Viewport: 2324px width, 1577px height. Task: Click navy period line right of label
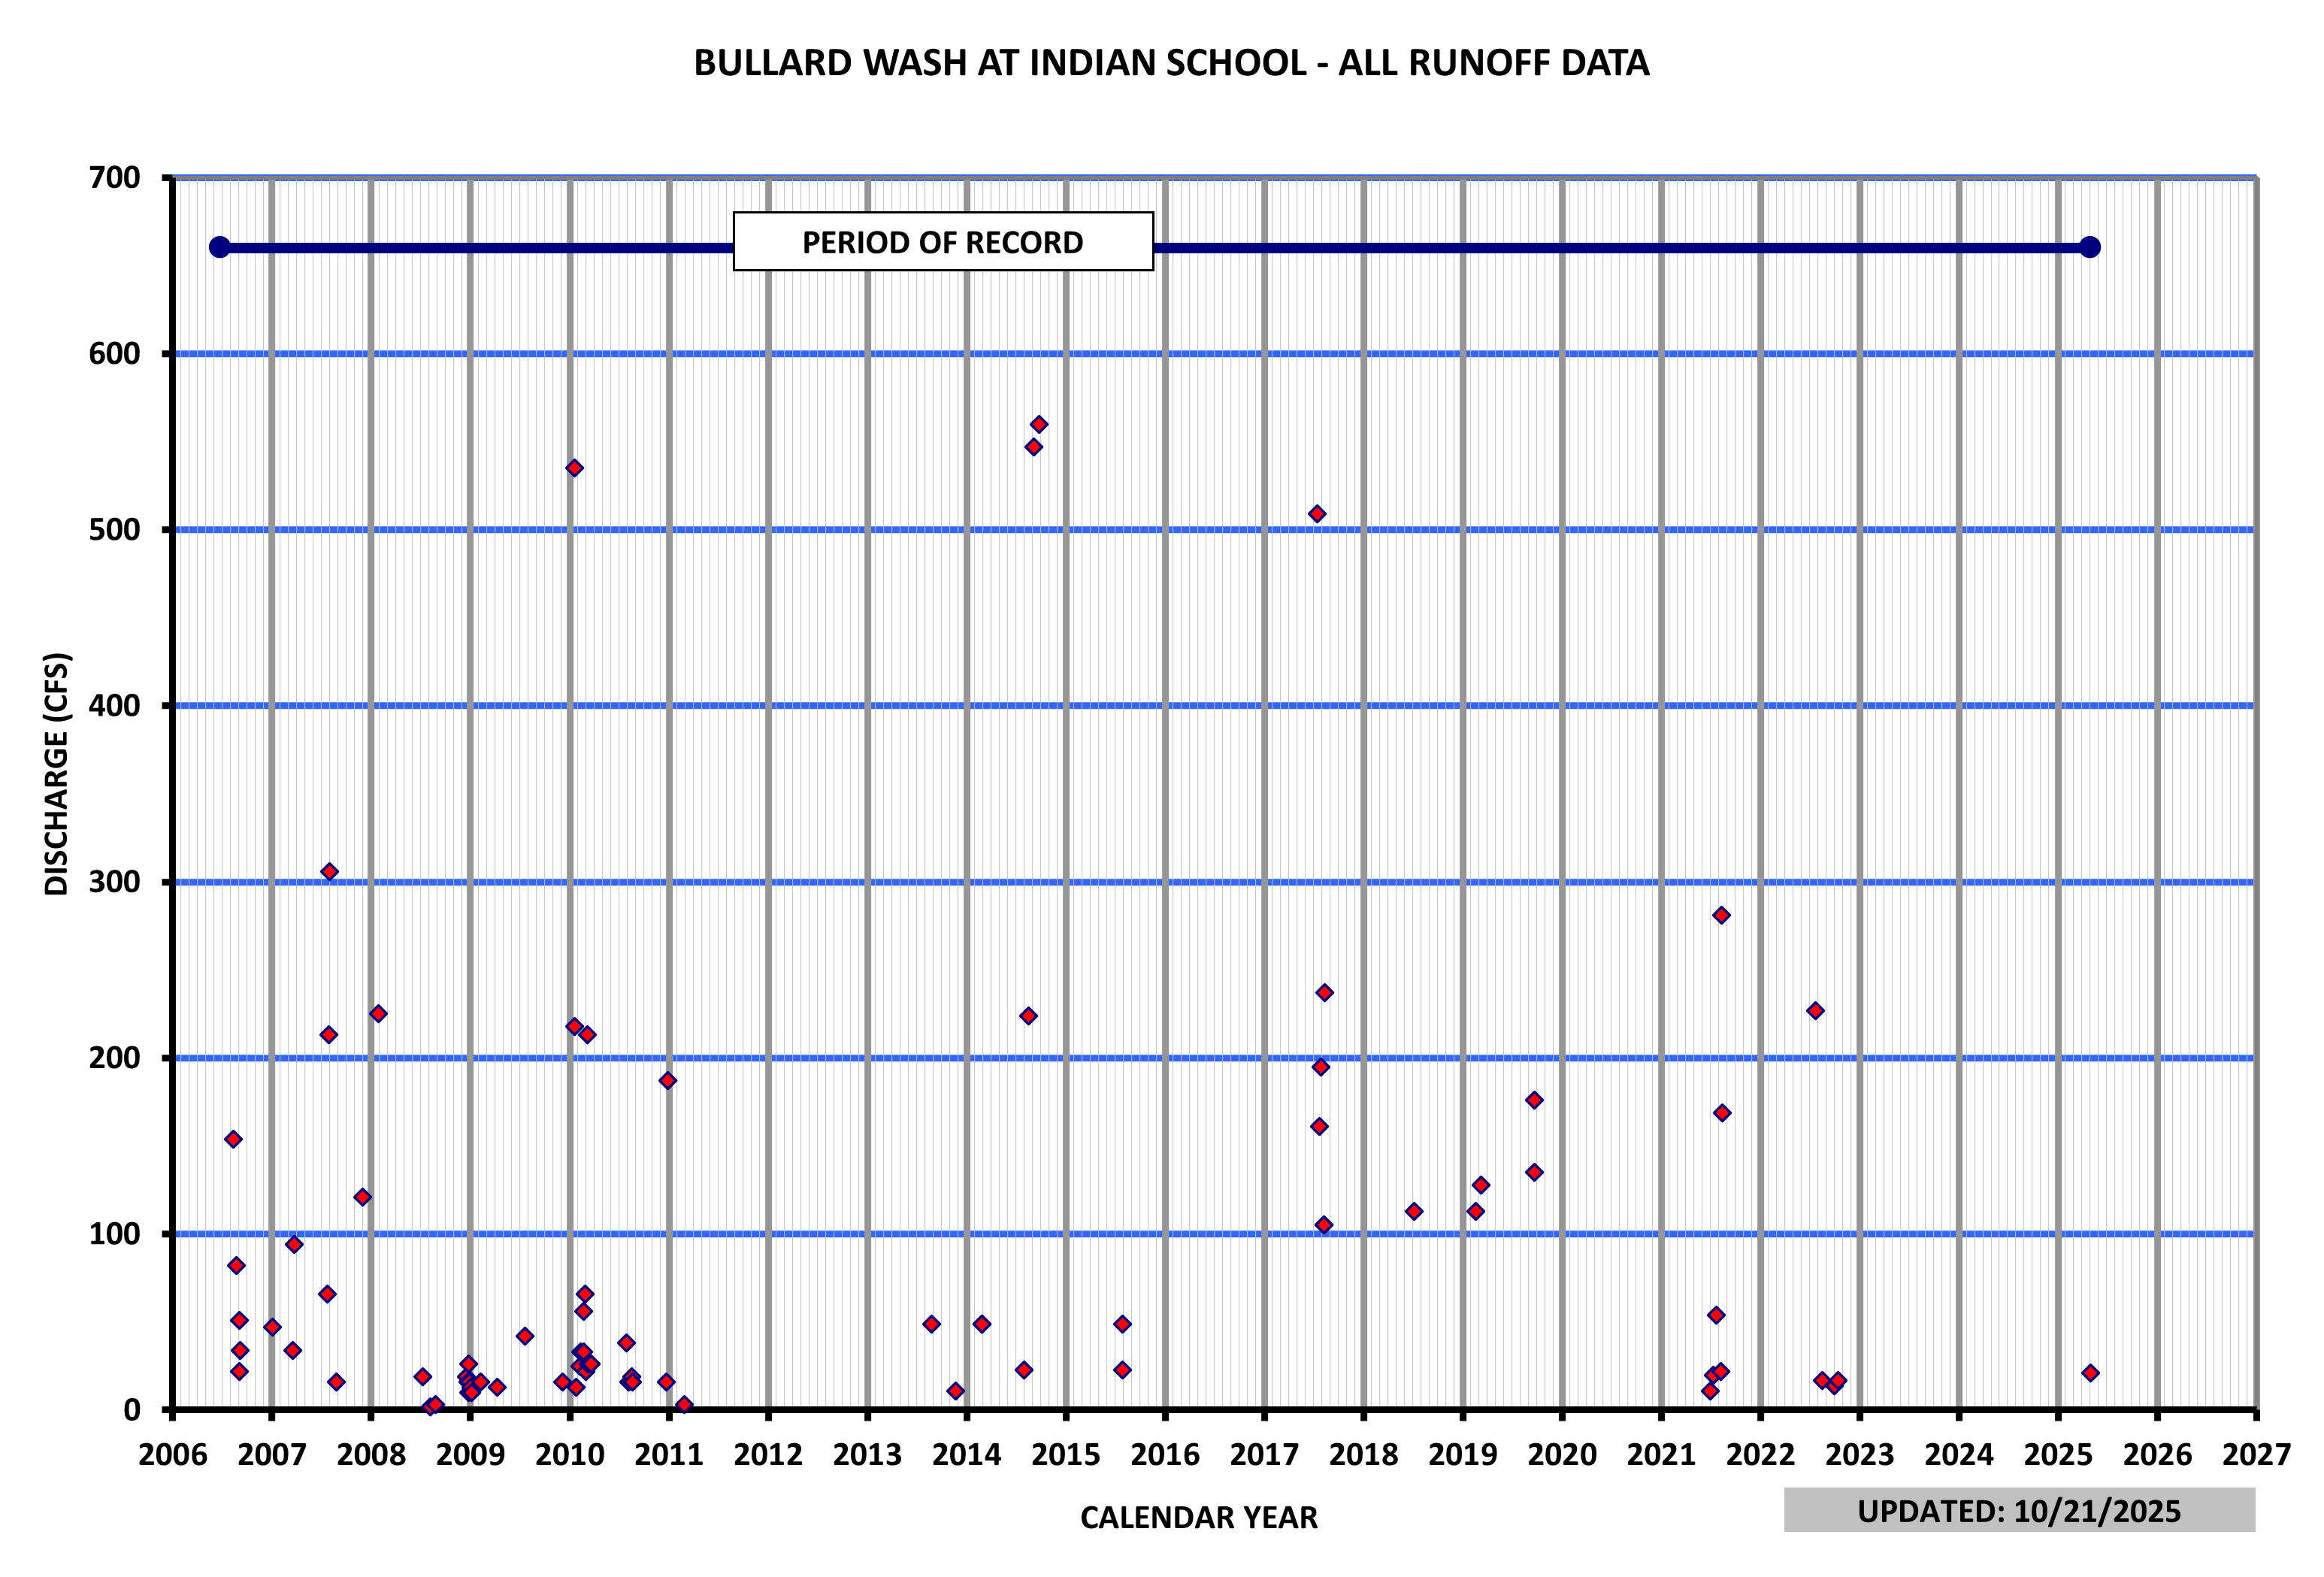[x=1600, y=247]
